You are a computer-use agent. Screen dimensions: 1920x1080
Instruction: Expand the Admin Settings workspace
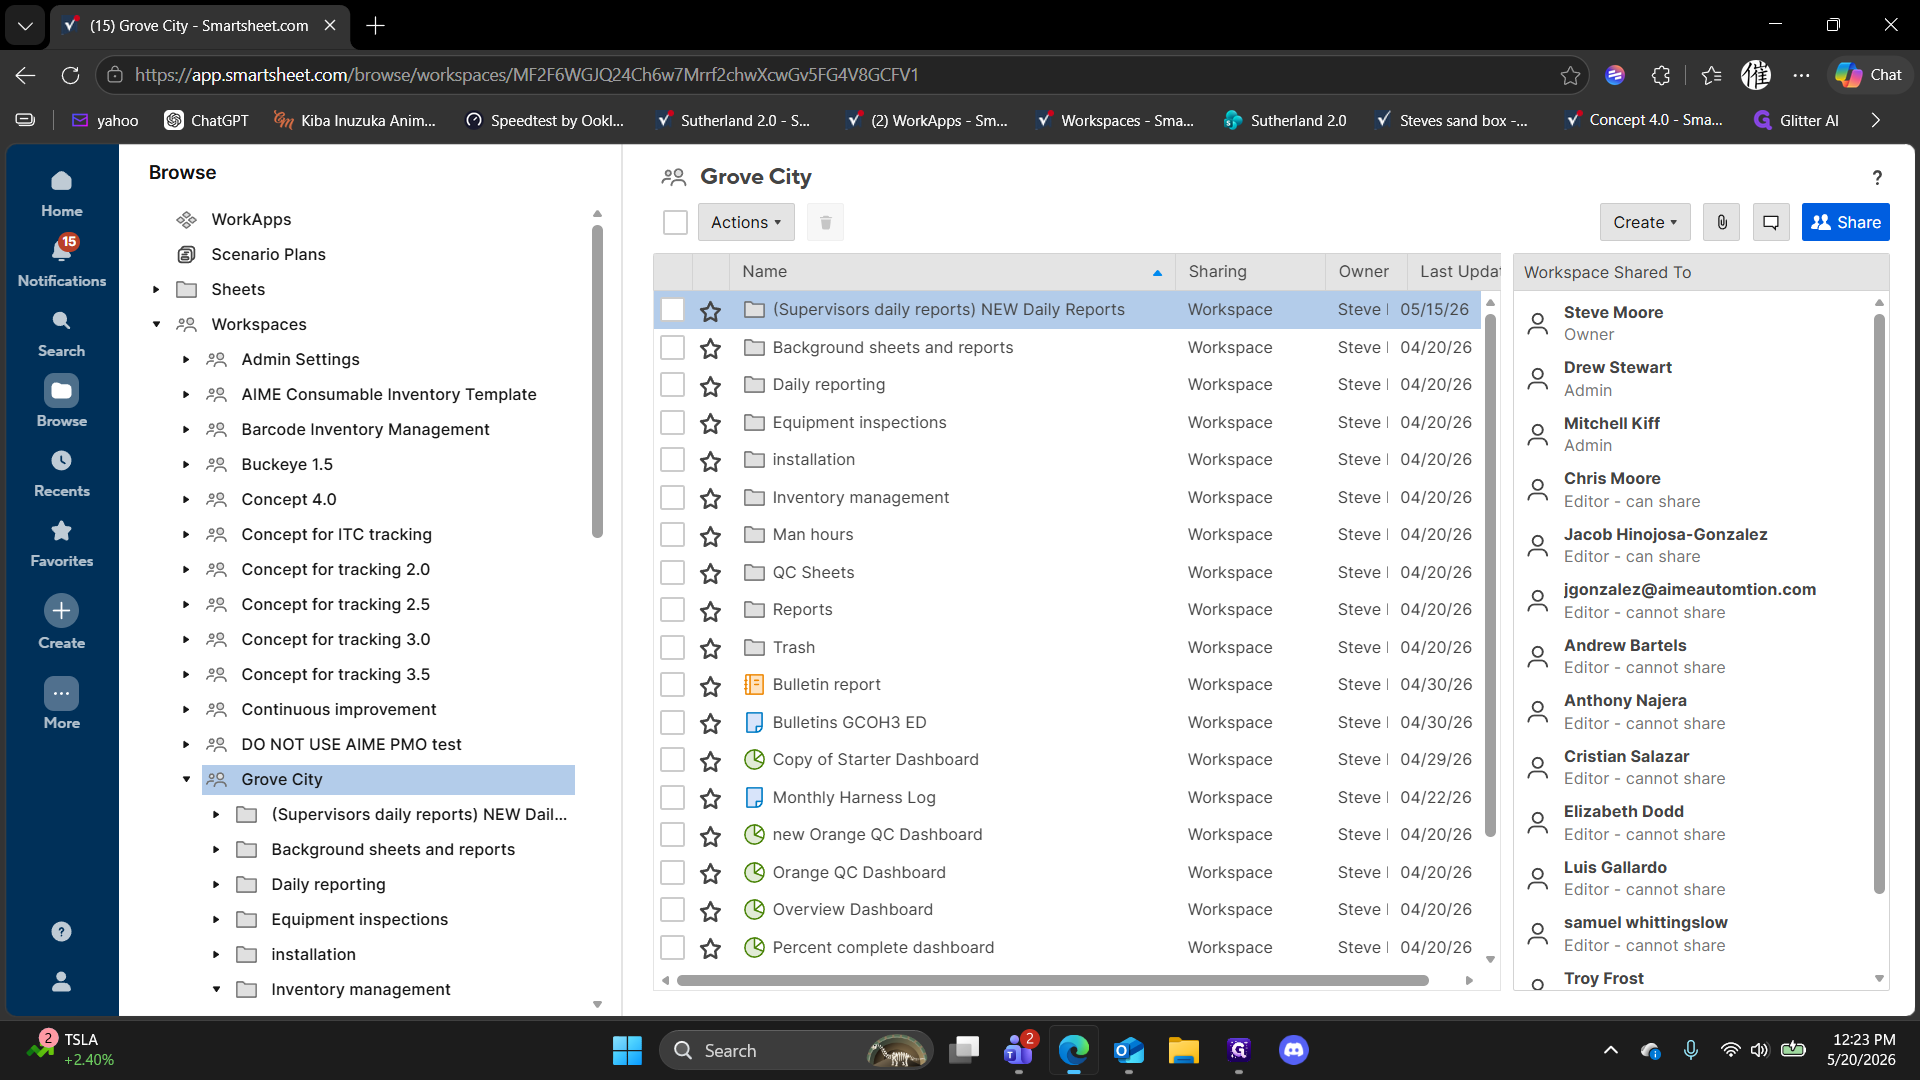[x=186, y=360]
